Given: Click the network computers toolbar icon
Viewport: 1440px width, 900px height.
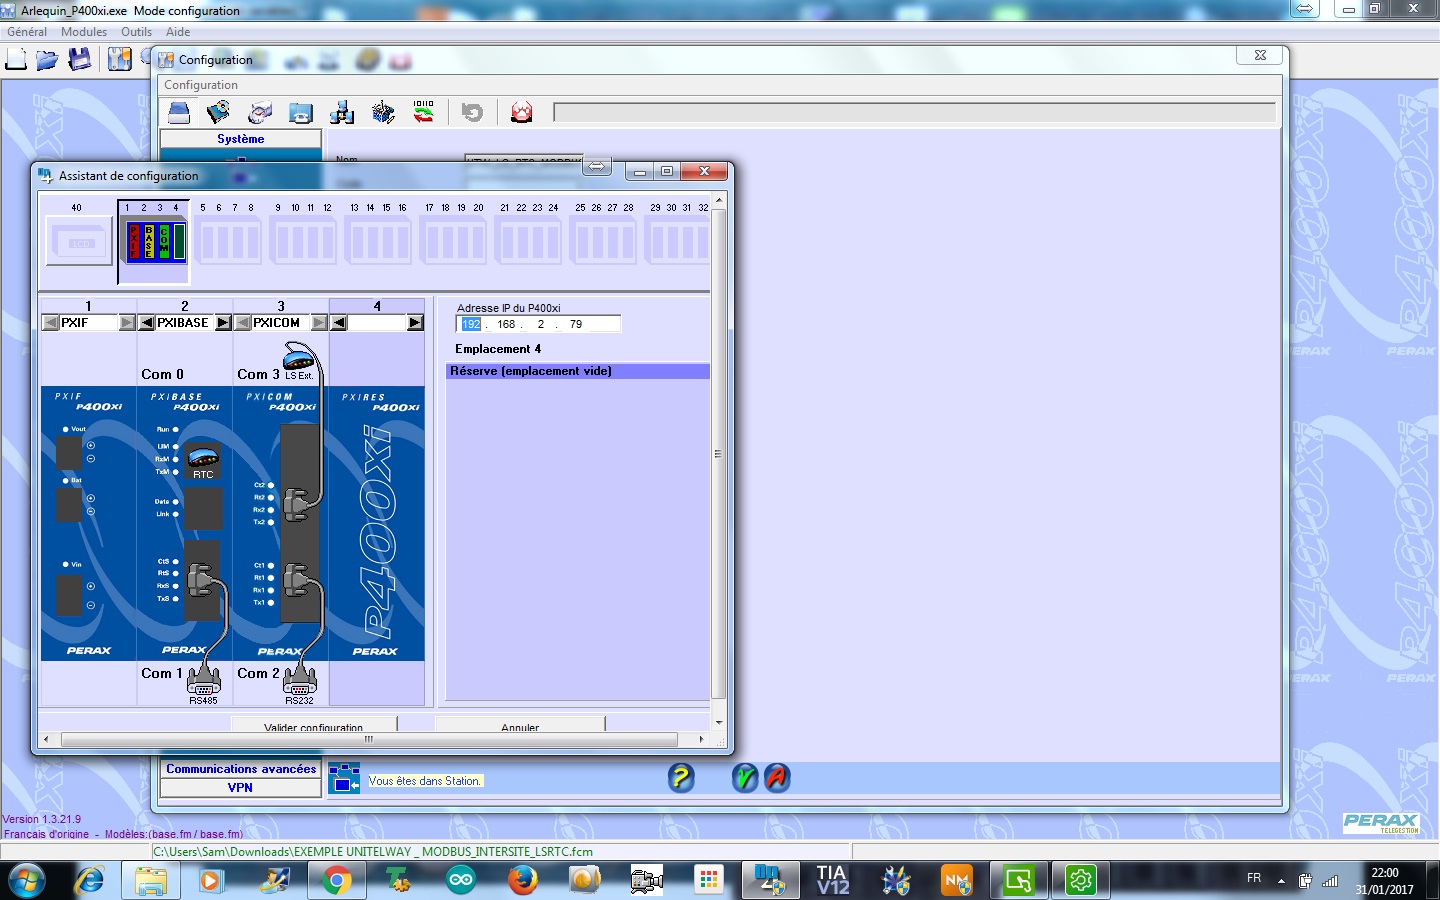Looking at the screenshot, I should (x=342, y=112).
